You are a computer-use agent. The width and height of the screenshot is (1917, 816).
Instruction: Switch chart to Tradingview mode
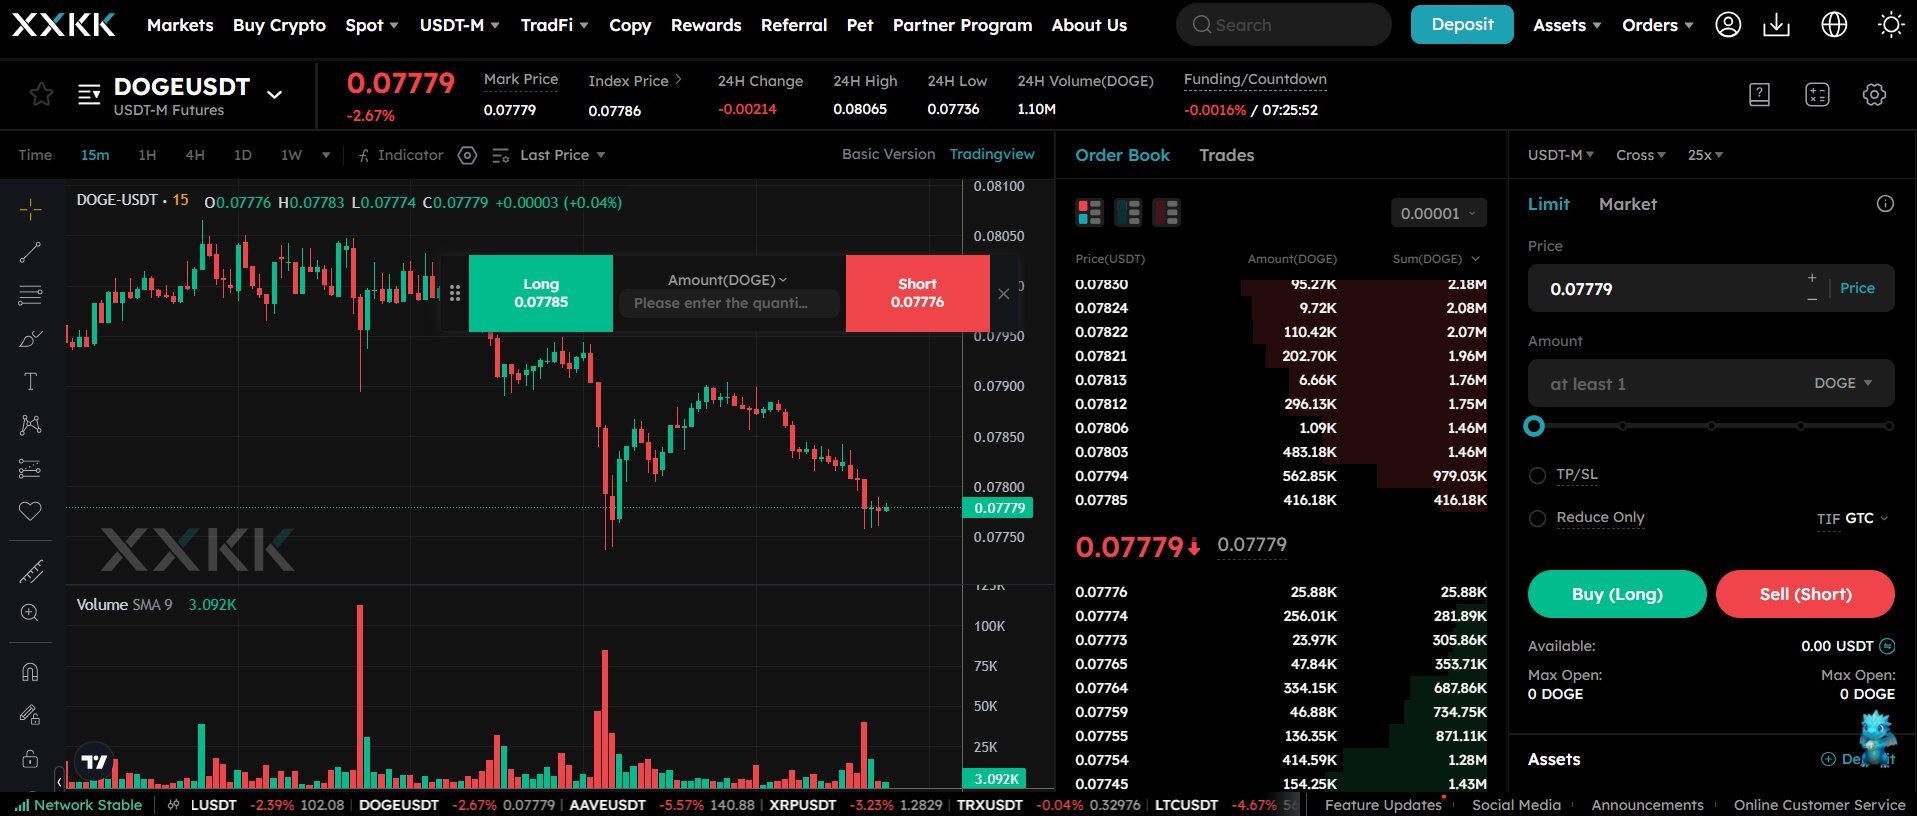992,154
